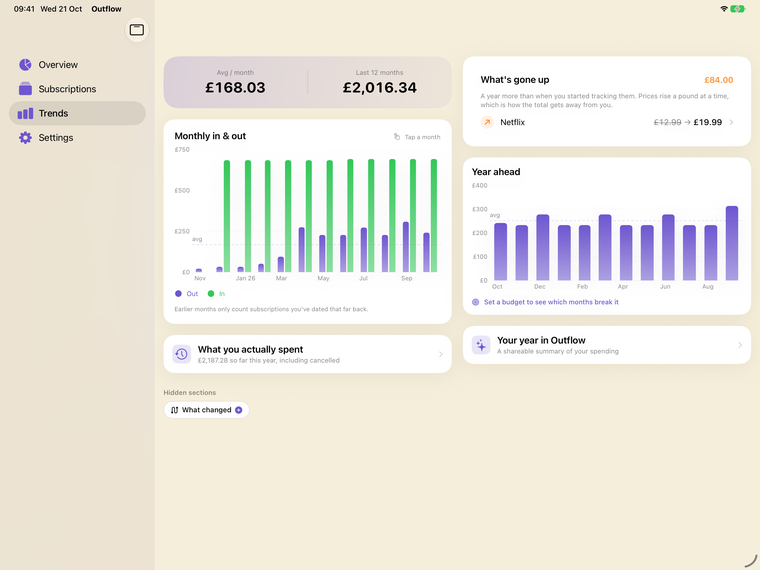The width and height of the screenshot is (760, 570).
Task: Click the plus icon on What changed chip
Action: [x=238, y=410]
